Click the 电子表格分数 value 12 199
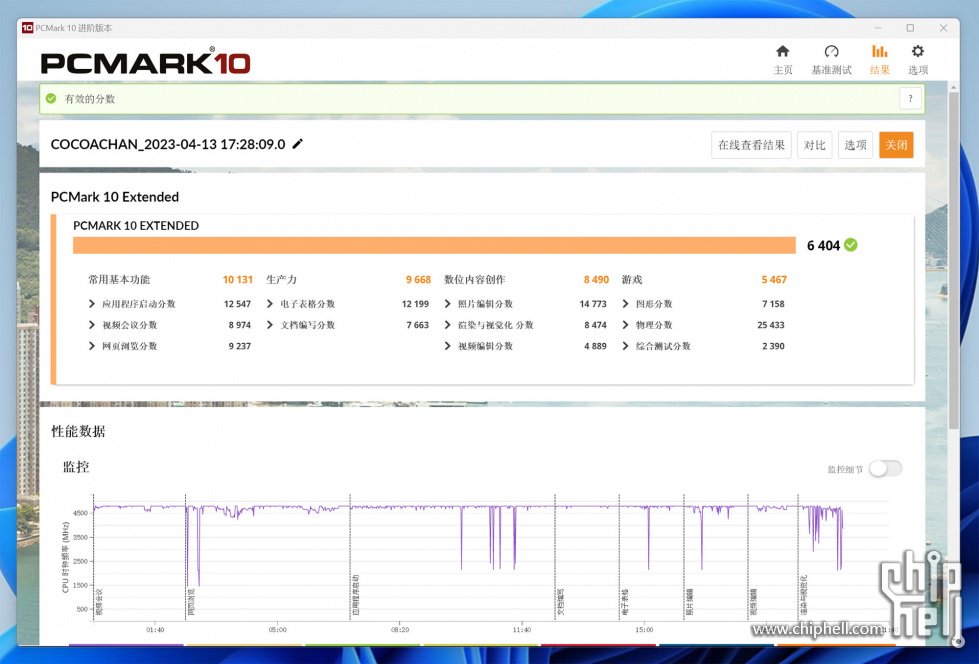Image resolution: width=979 pixels, height=664 pixels. pos(415,304)
